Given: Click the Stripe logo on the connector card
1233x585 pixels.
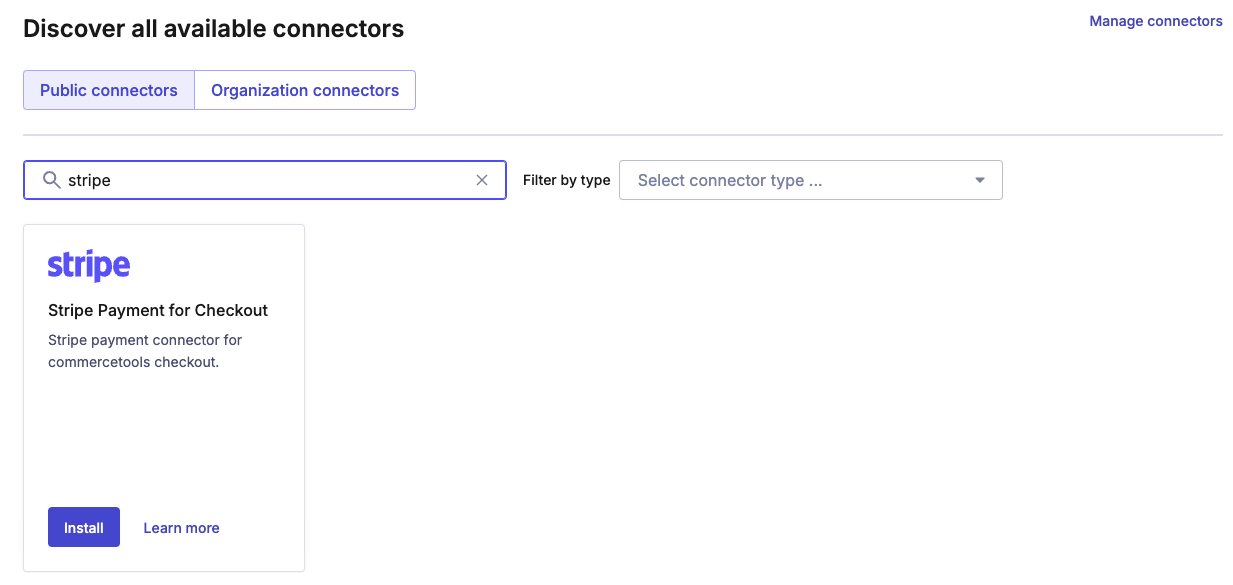Looking at the screenshot, I should pyautogui.click(x=89, y=267).
